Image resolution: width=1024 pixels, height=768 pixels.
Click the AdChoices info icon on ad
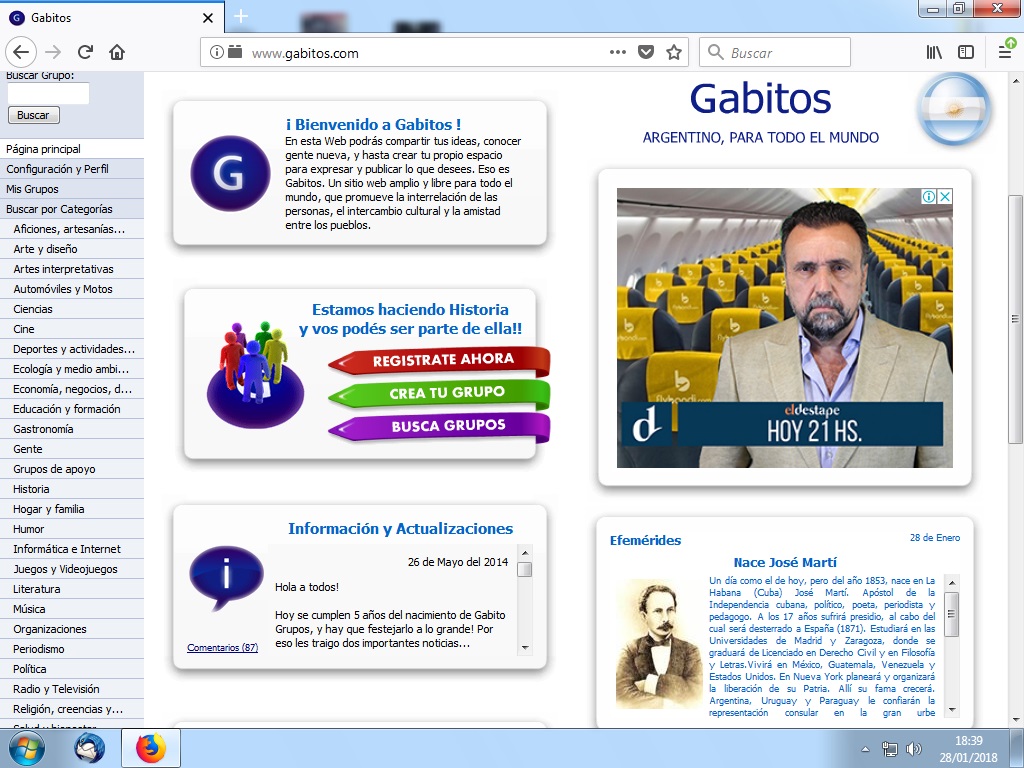929,197
